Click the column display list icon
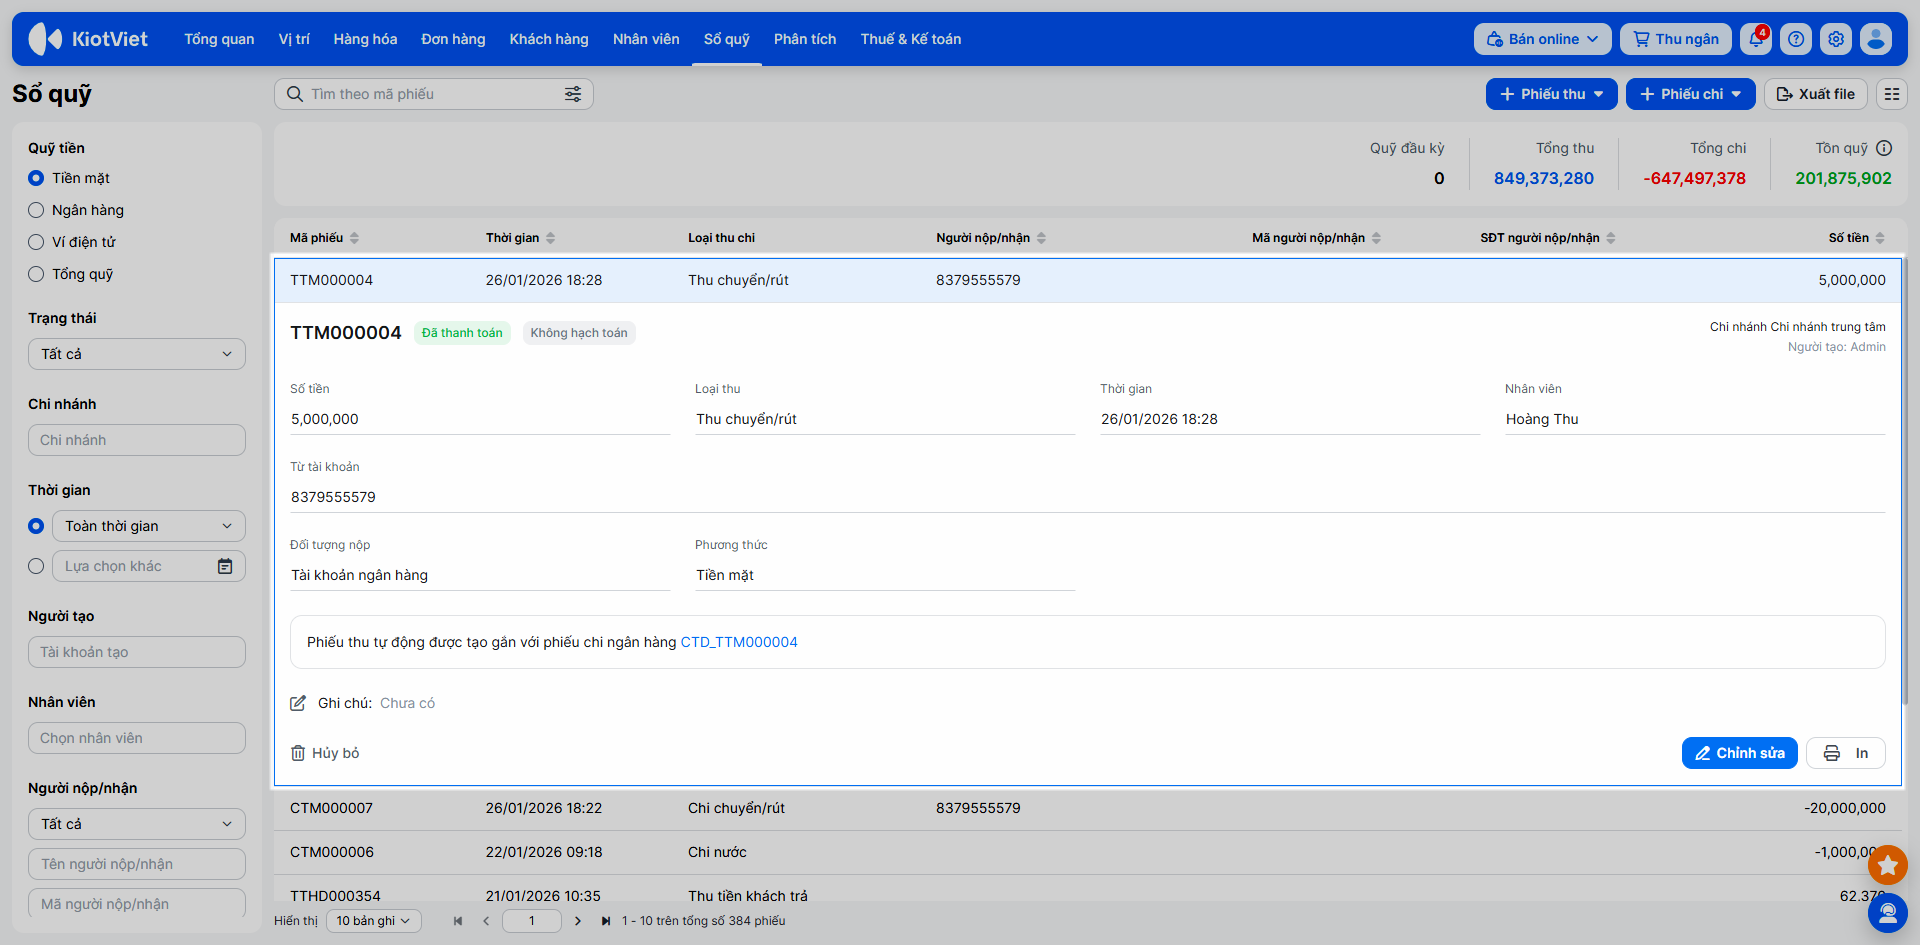The height and width of the screenshot is (945, 1920). (x=1891, y=94)
